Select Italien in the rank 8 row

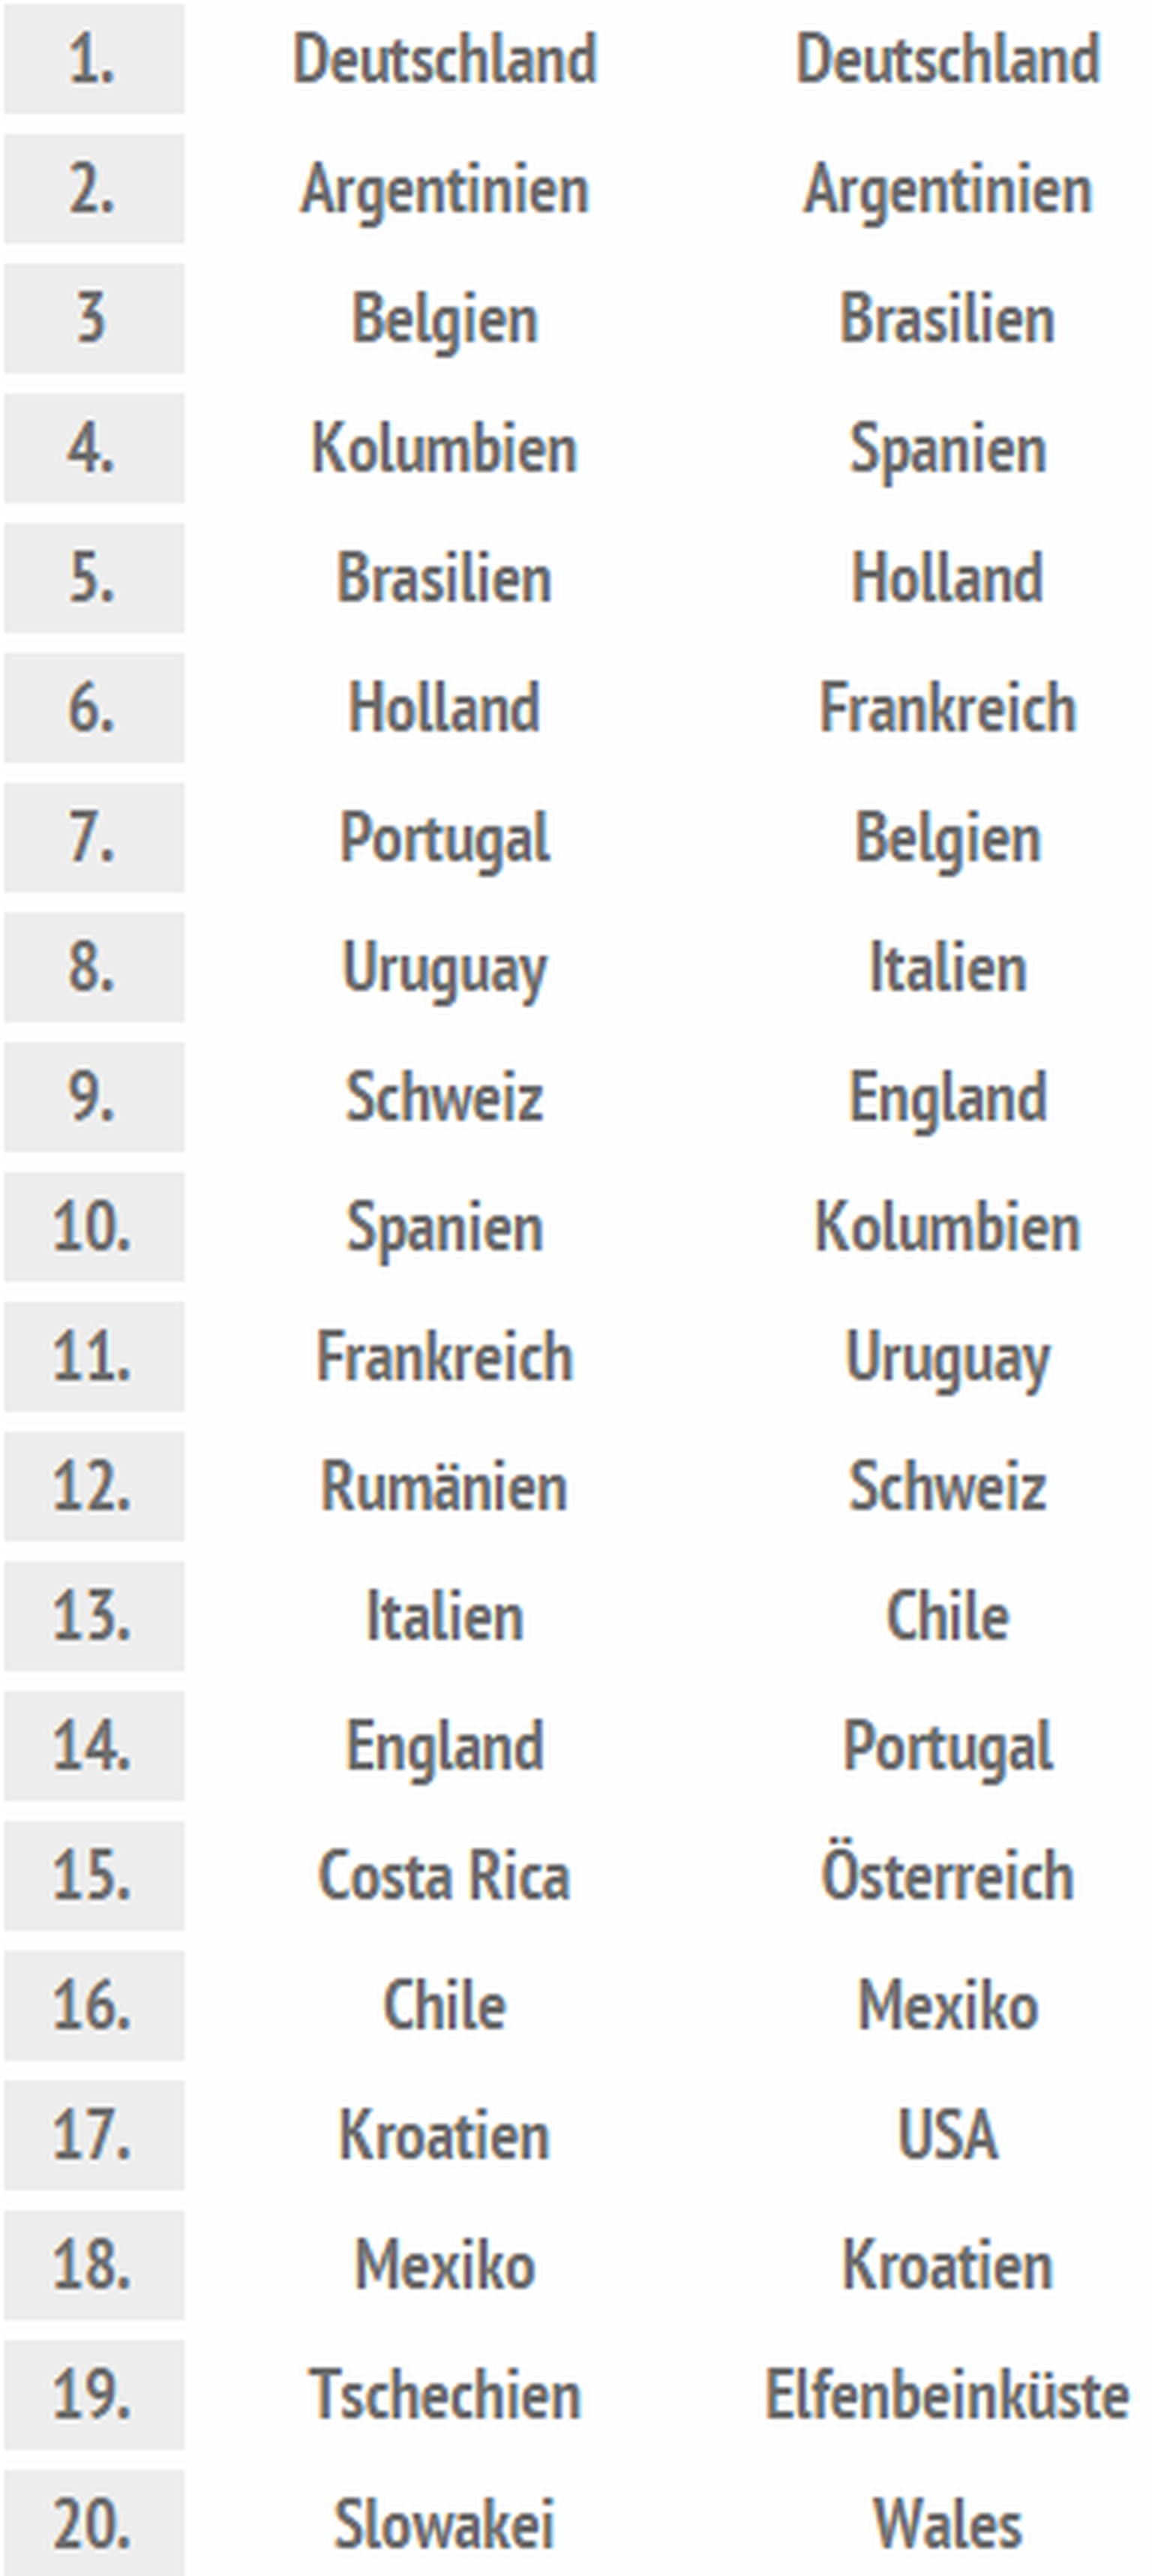pyautogui.click(x=947, y=968)
